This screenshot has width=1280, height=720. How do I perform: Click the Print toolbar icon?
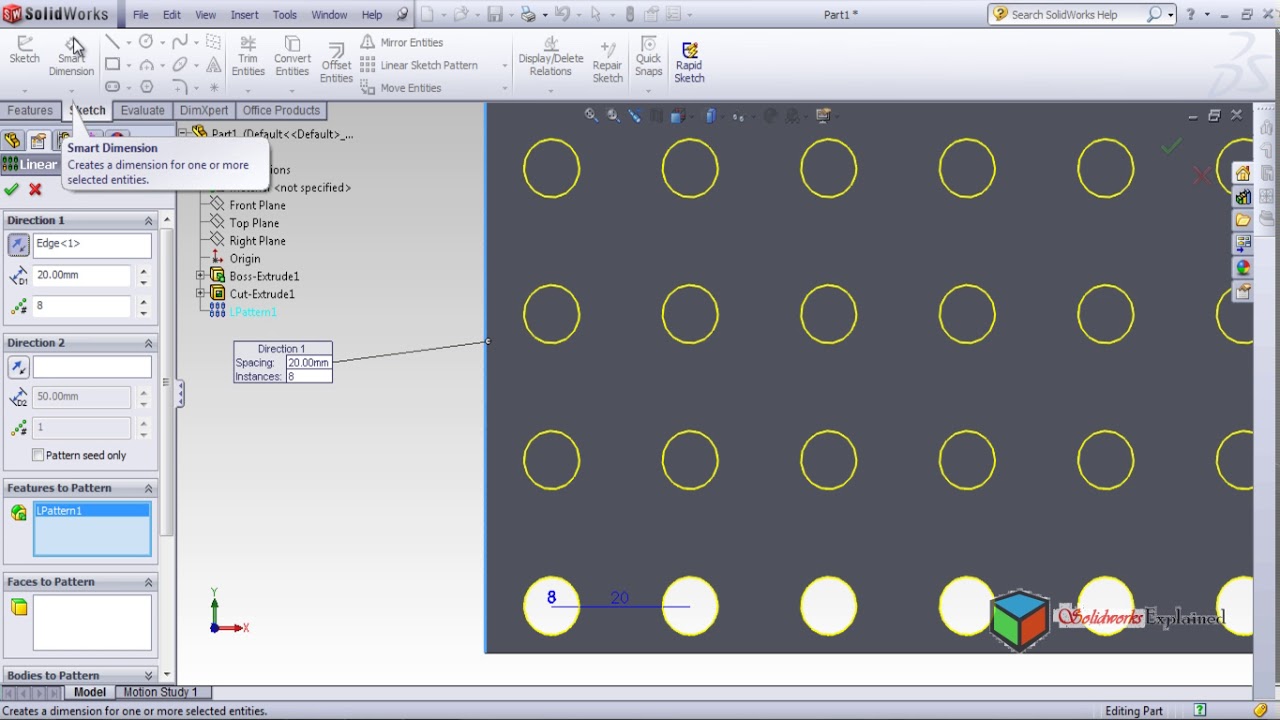pos(528,14)
